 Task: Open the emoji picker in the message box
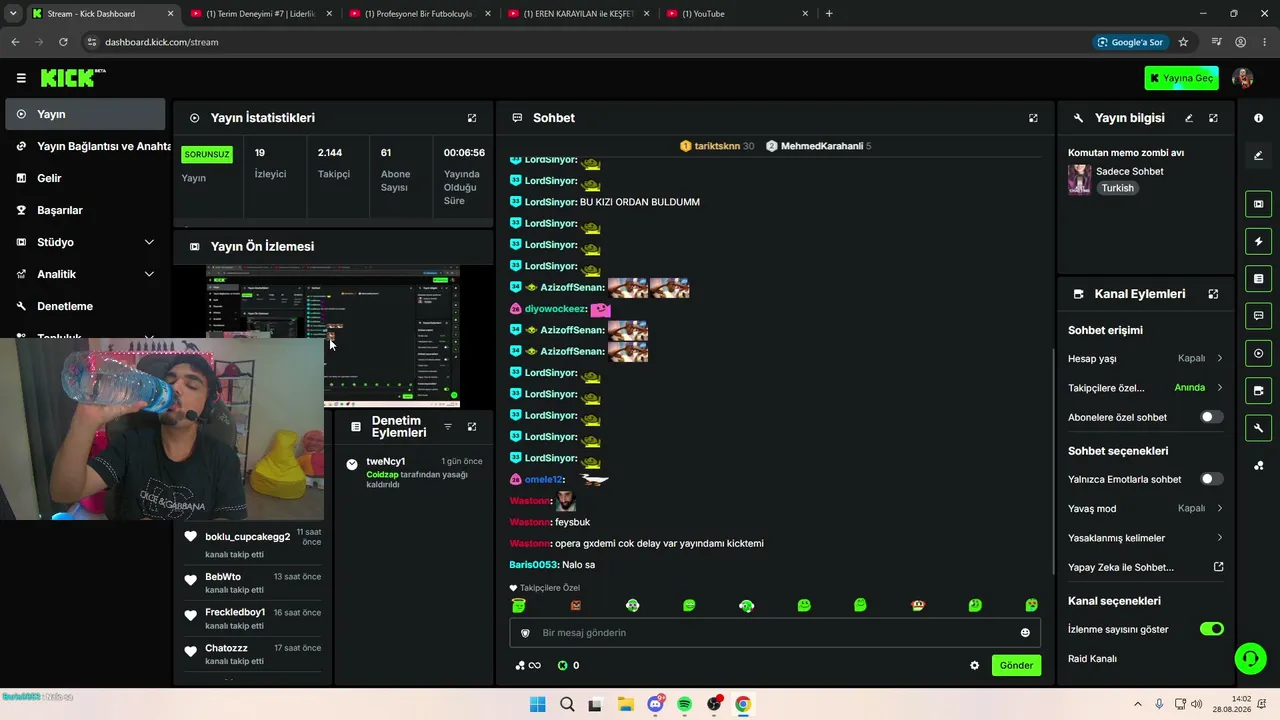click(x=1025, y=633)
